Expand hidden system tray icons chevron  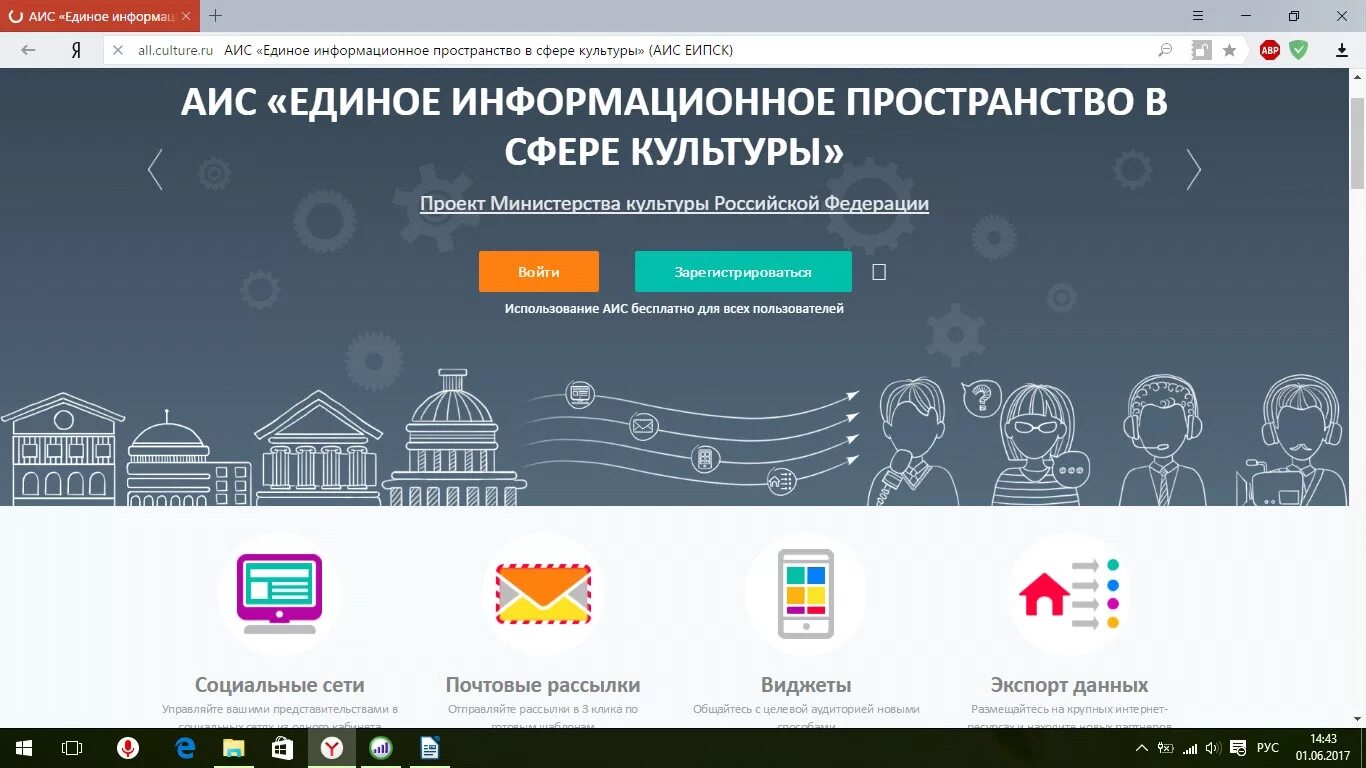pos(1142,748)
